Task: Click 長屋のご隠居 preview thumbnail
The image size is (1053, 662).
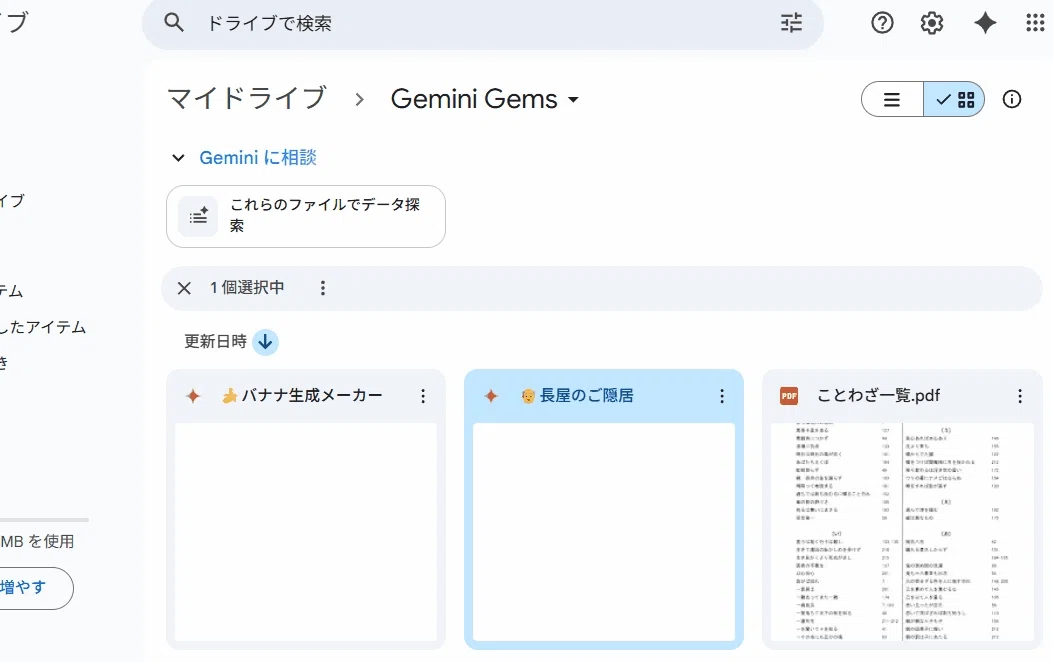Action: pos(604,532)
